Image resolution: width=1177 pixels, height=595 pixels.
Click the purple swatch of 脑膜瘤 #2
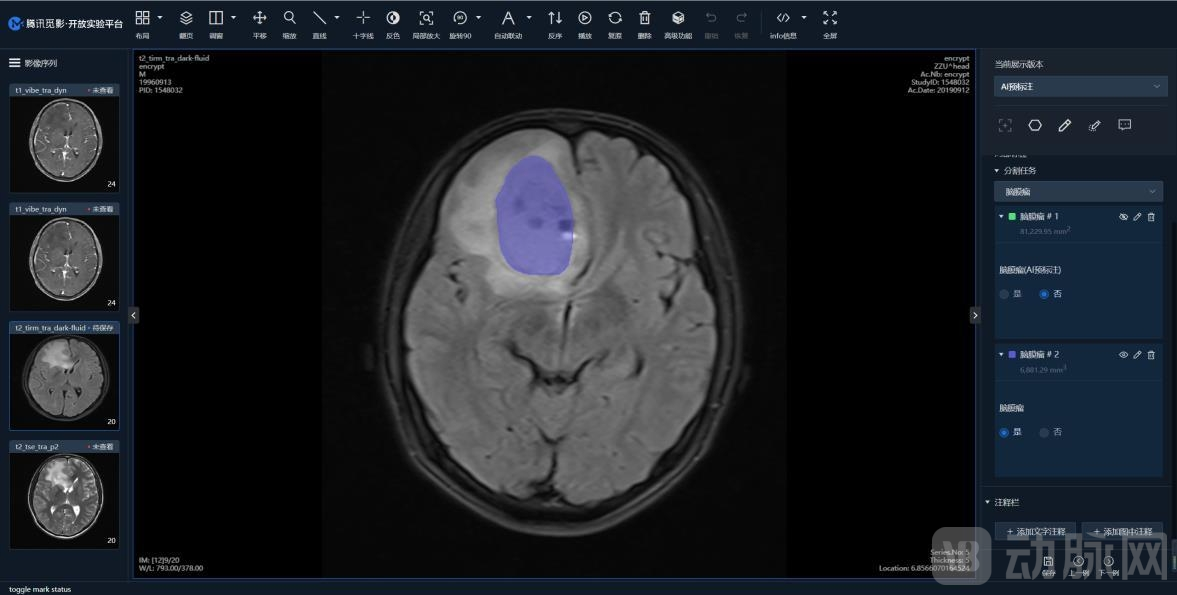pos(1012,355)
